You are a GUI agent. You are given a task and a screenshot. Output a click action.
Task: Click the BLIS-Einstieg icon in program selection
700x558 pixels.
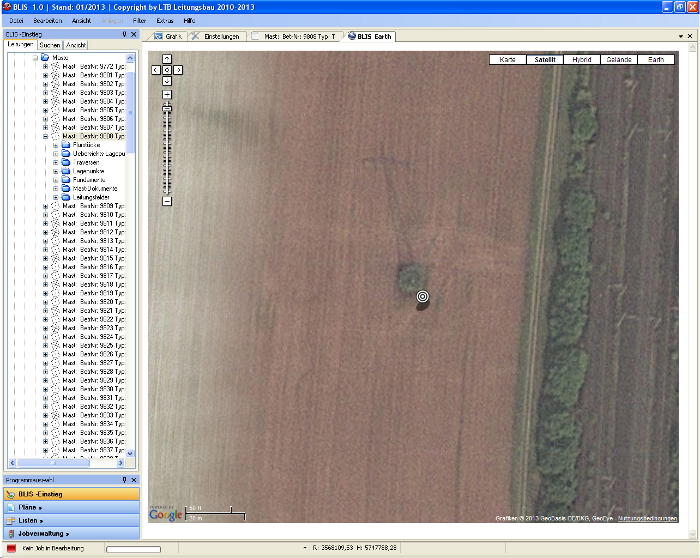pyautogui.click(x=11, y=495)
